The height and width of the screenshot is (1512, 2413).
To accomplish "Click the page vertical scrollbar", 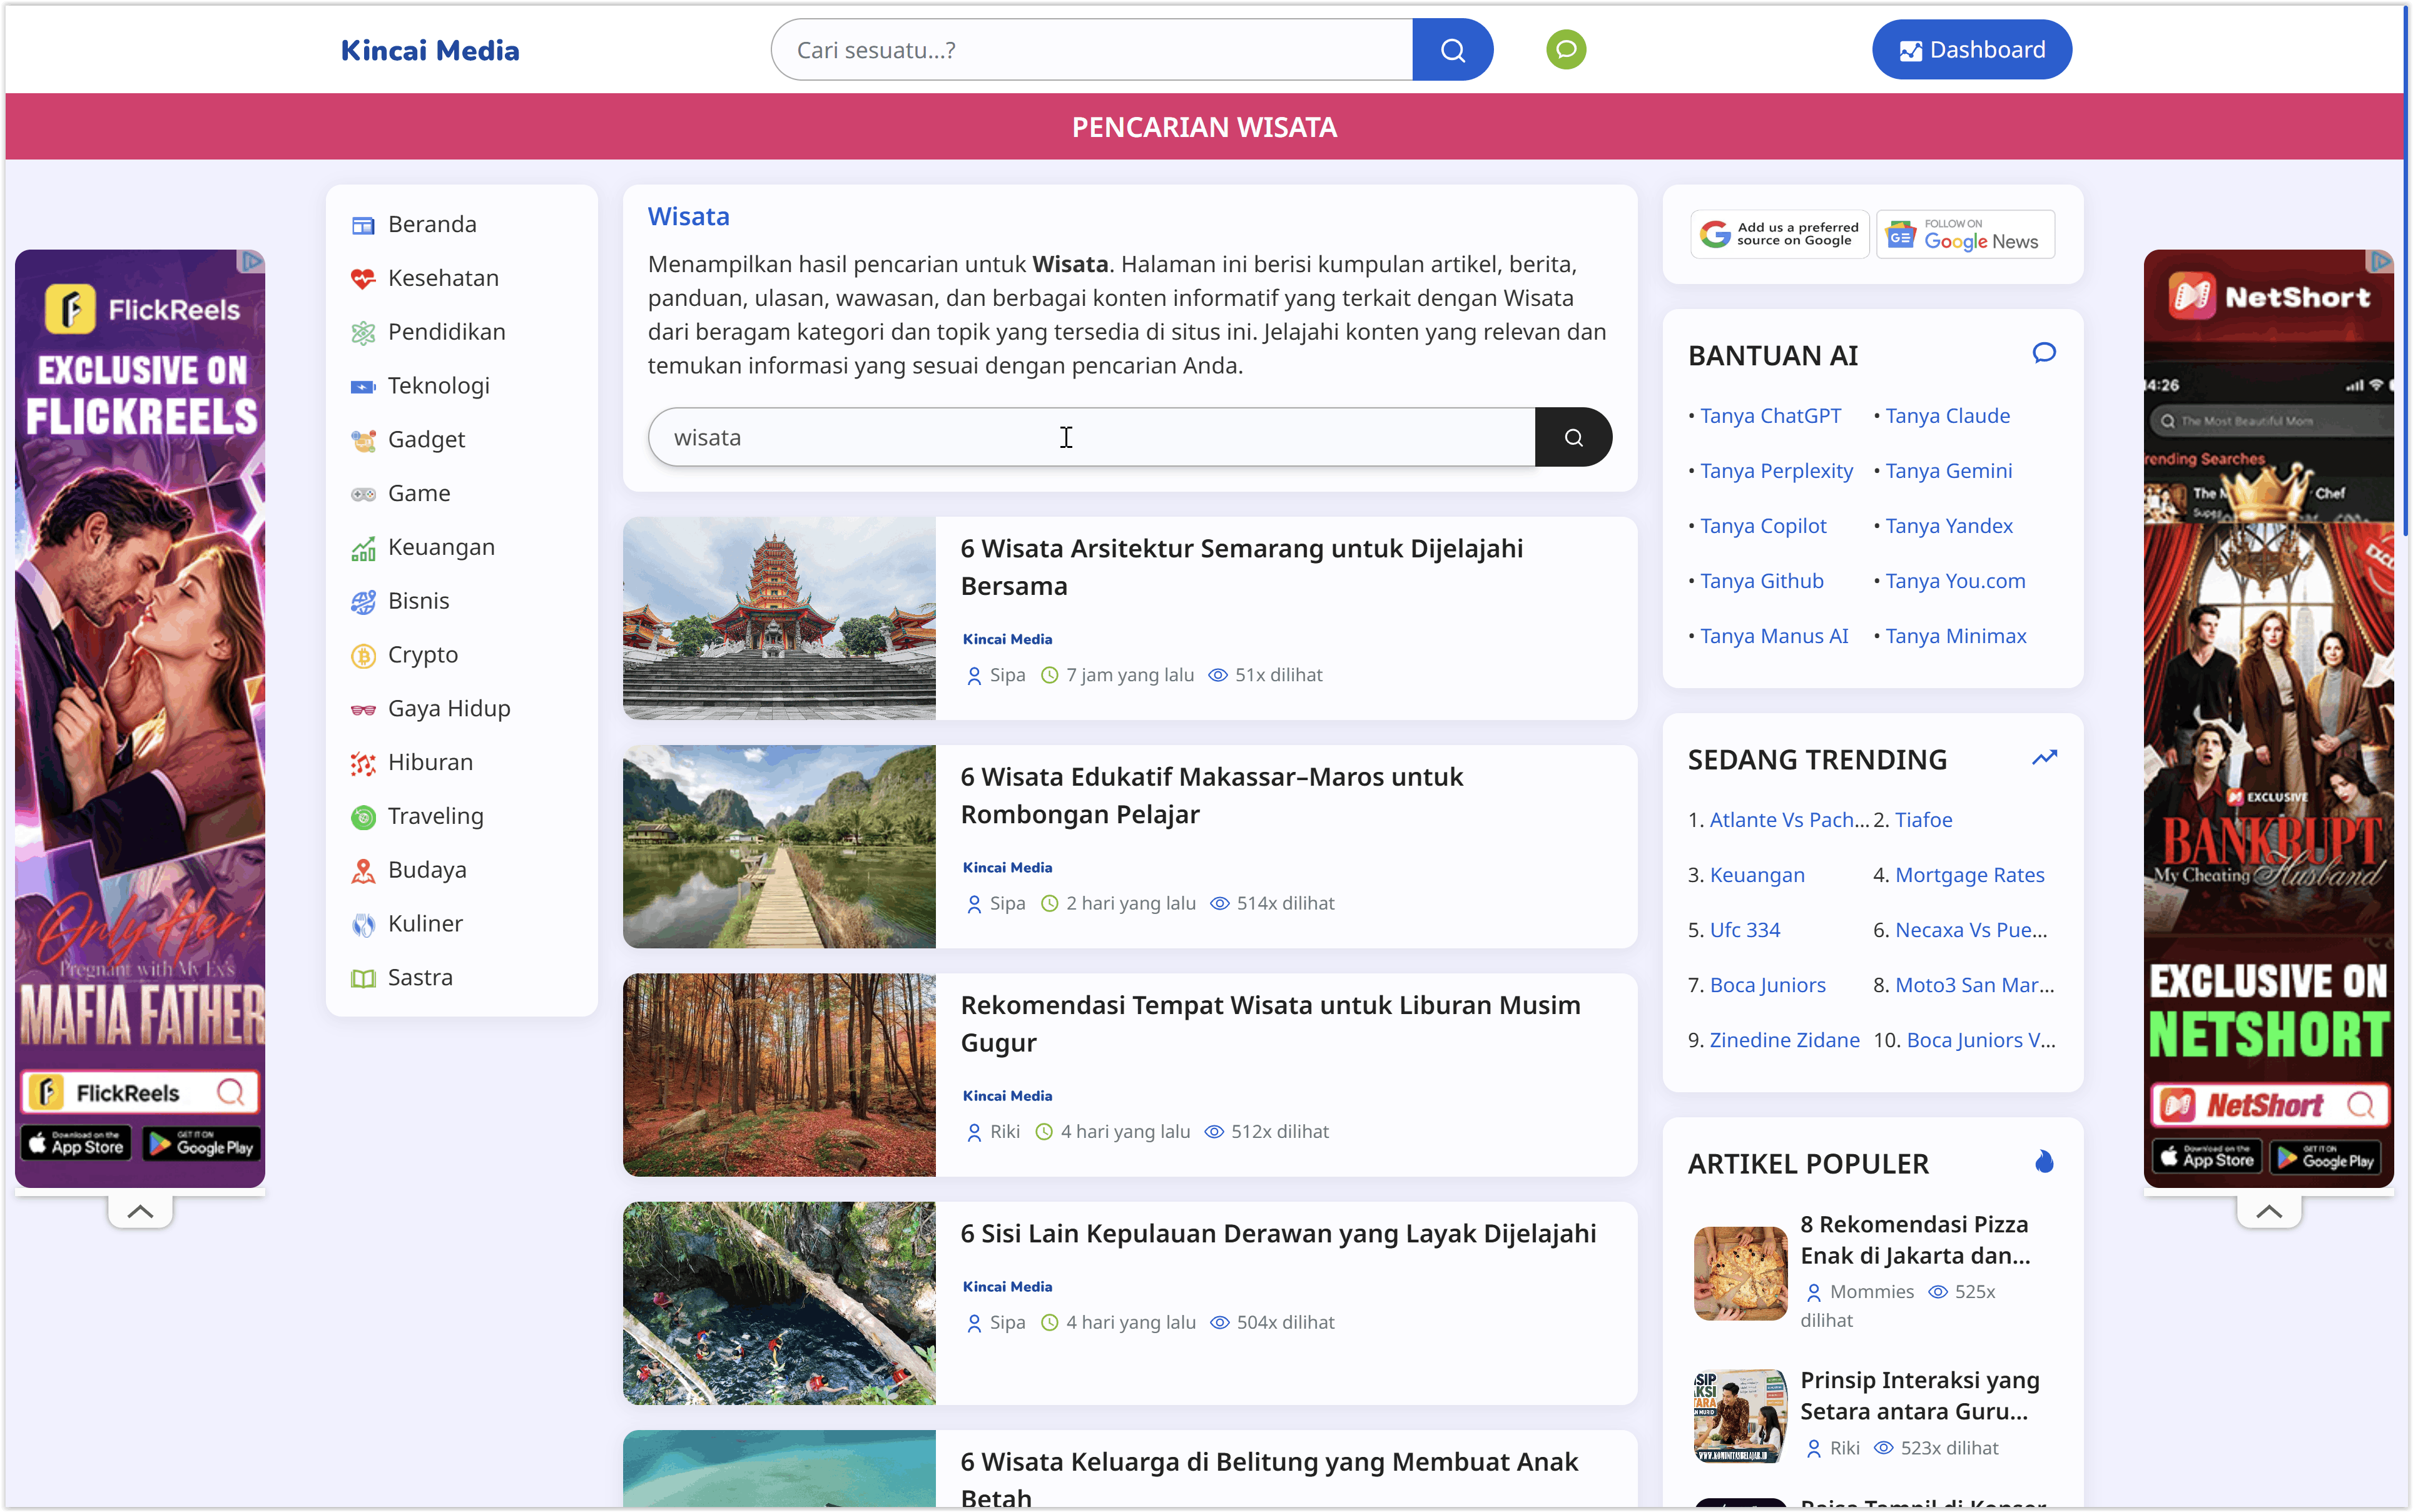I will pyautogui.click(x=2405, y=270).
